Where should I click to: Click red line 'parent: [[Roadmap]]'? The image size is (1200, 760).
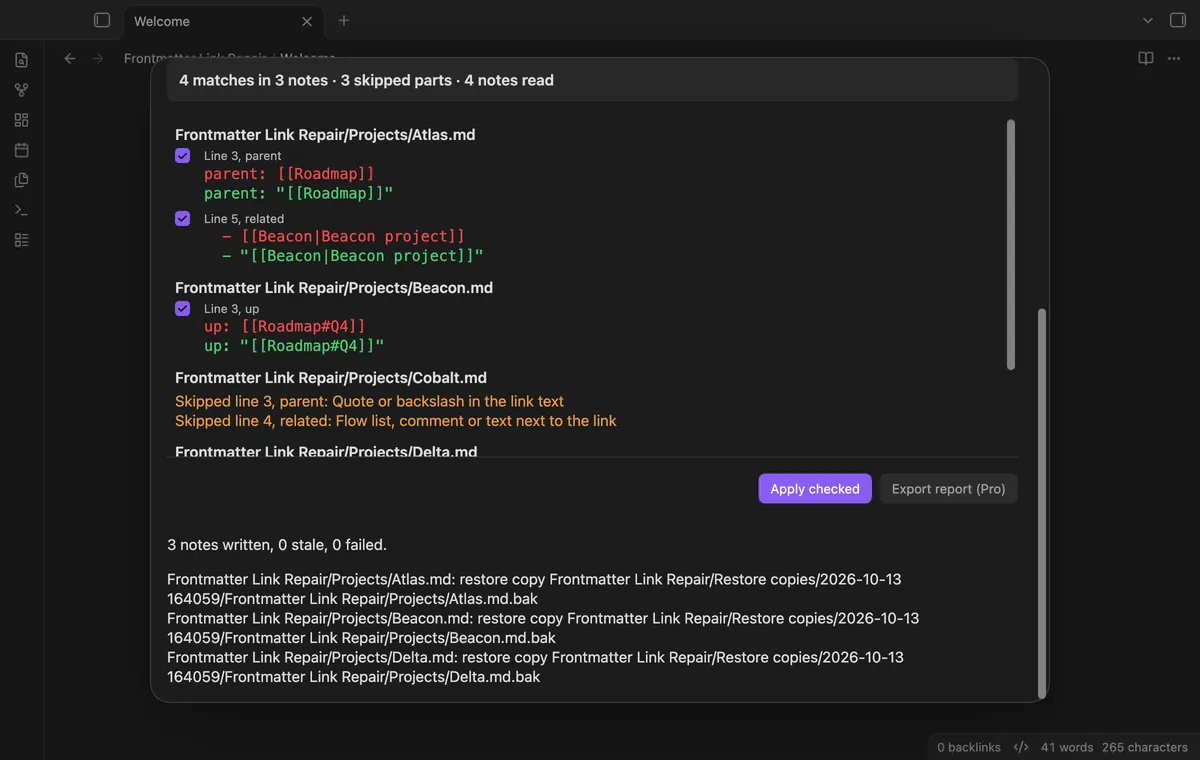coord(289,174)
